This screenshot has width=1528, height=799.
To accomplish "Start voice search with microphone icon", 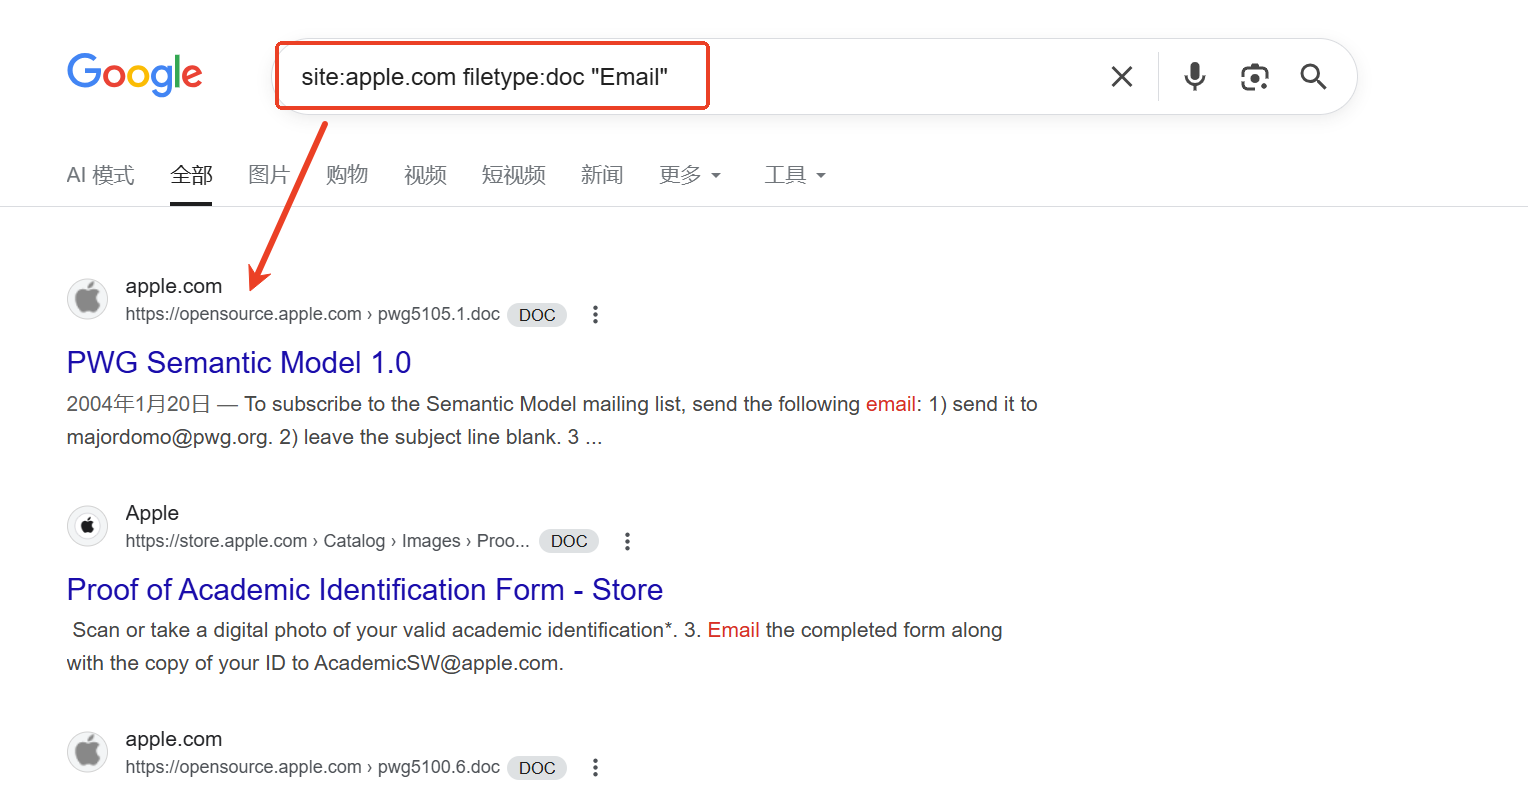I will (1194, 77).
